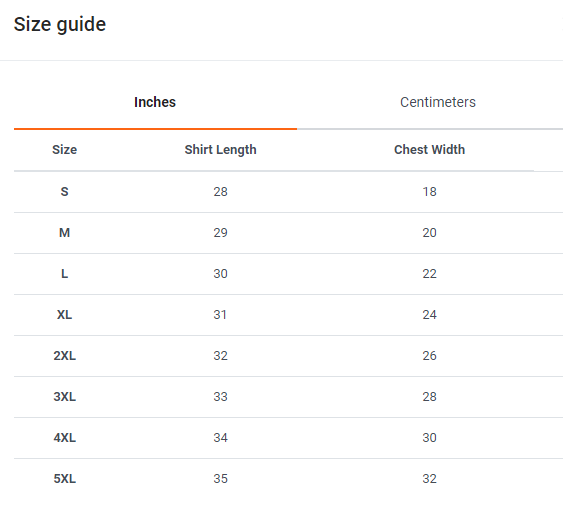Click shirt length value 30 for L
The width and height of the screenshot is (563, 508).
click(x=220, y=274)
